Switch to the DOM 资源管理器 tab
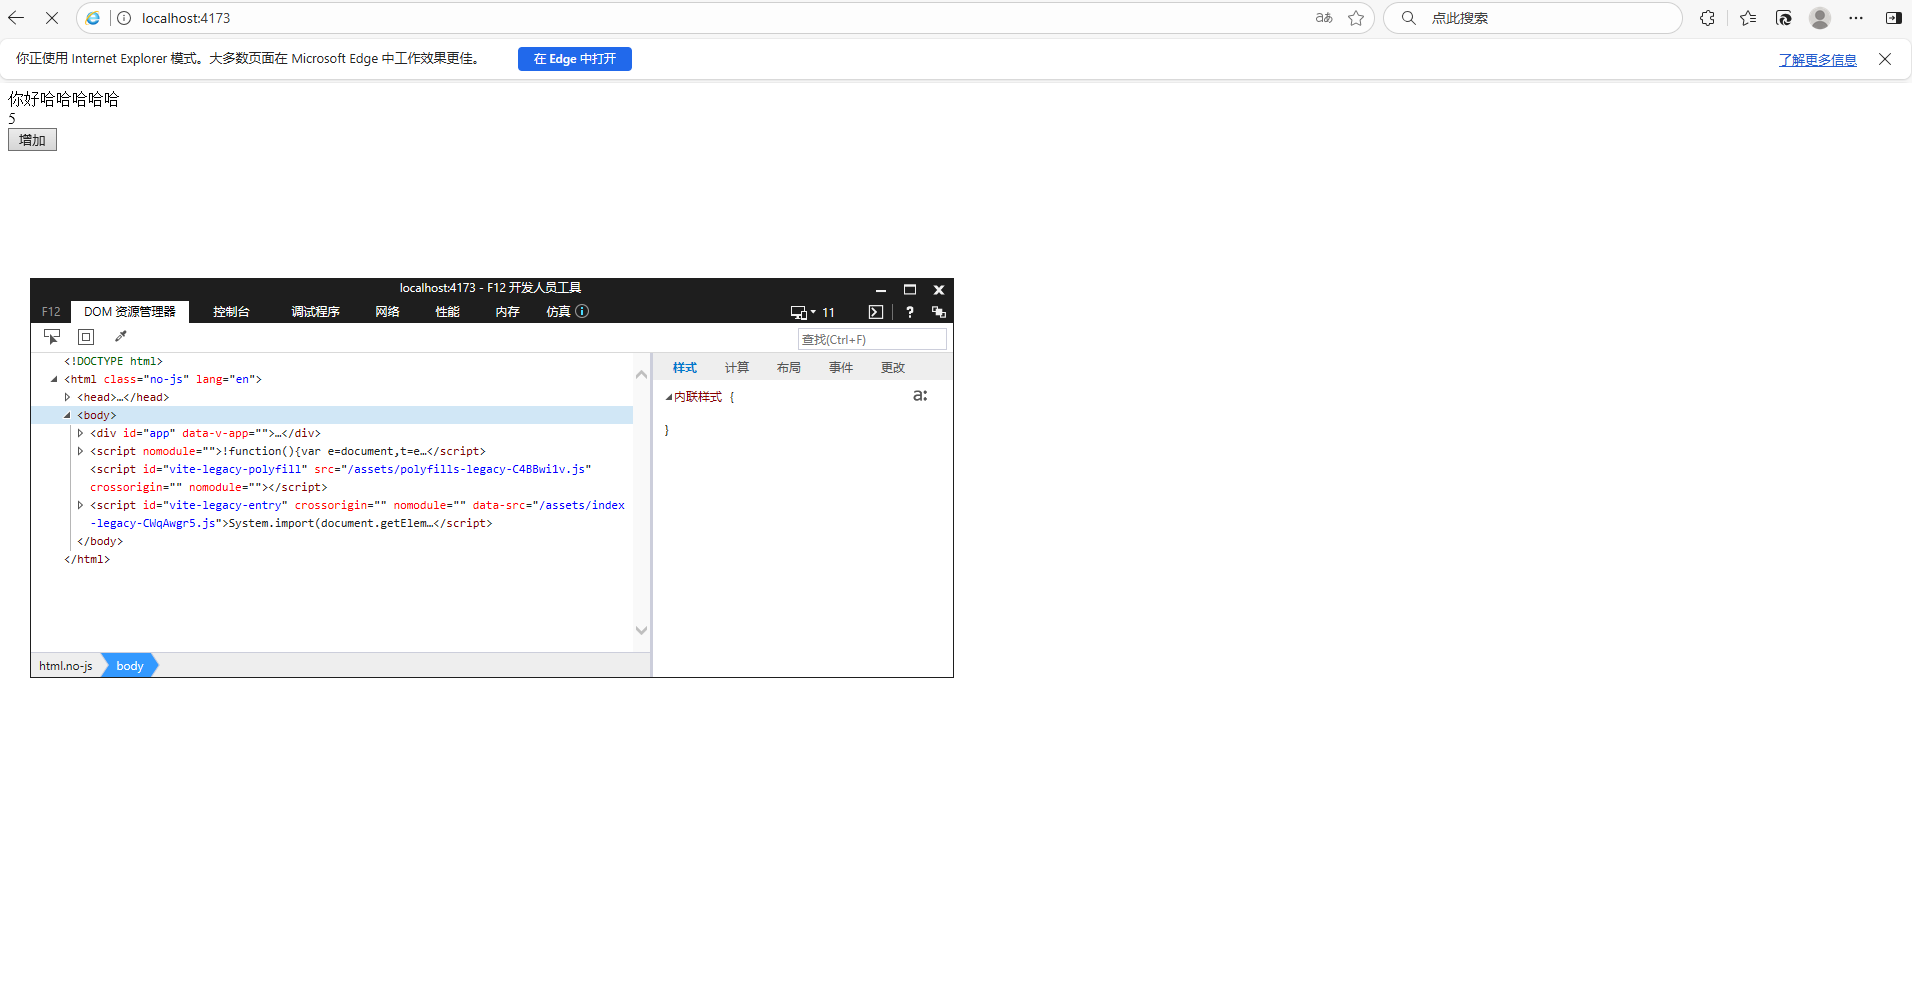 [x=130, y=312]
